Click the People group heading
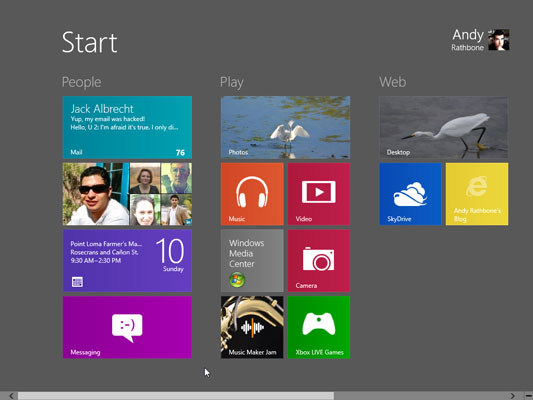533x400 pixels. pyautogui.click(x=82, y=82)
